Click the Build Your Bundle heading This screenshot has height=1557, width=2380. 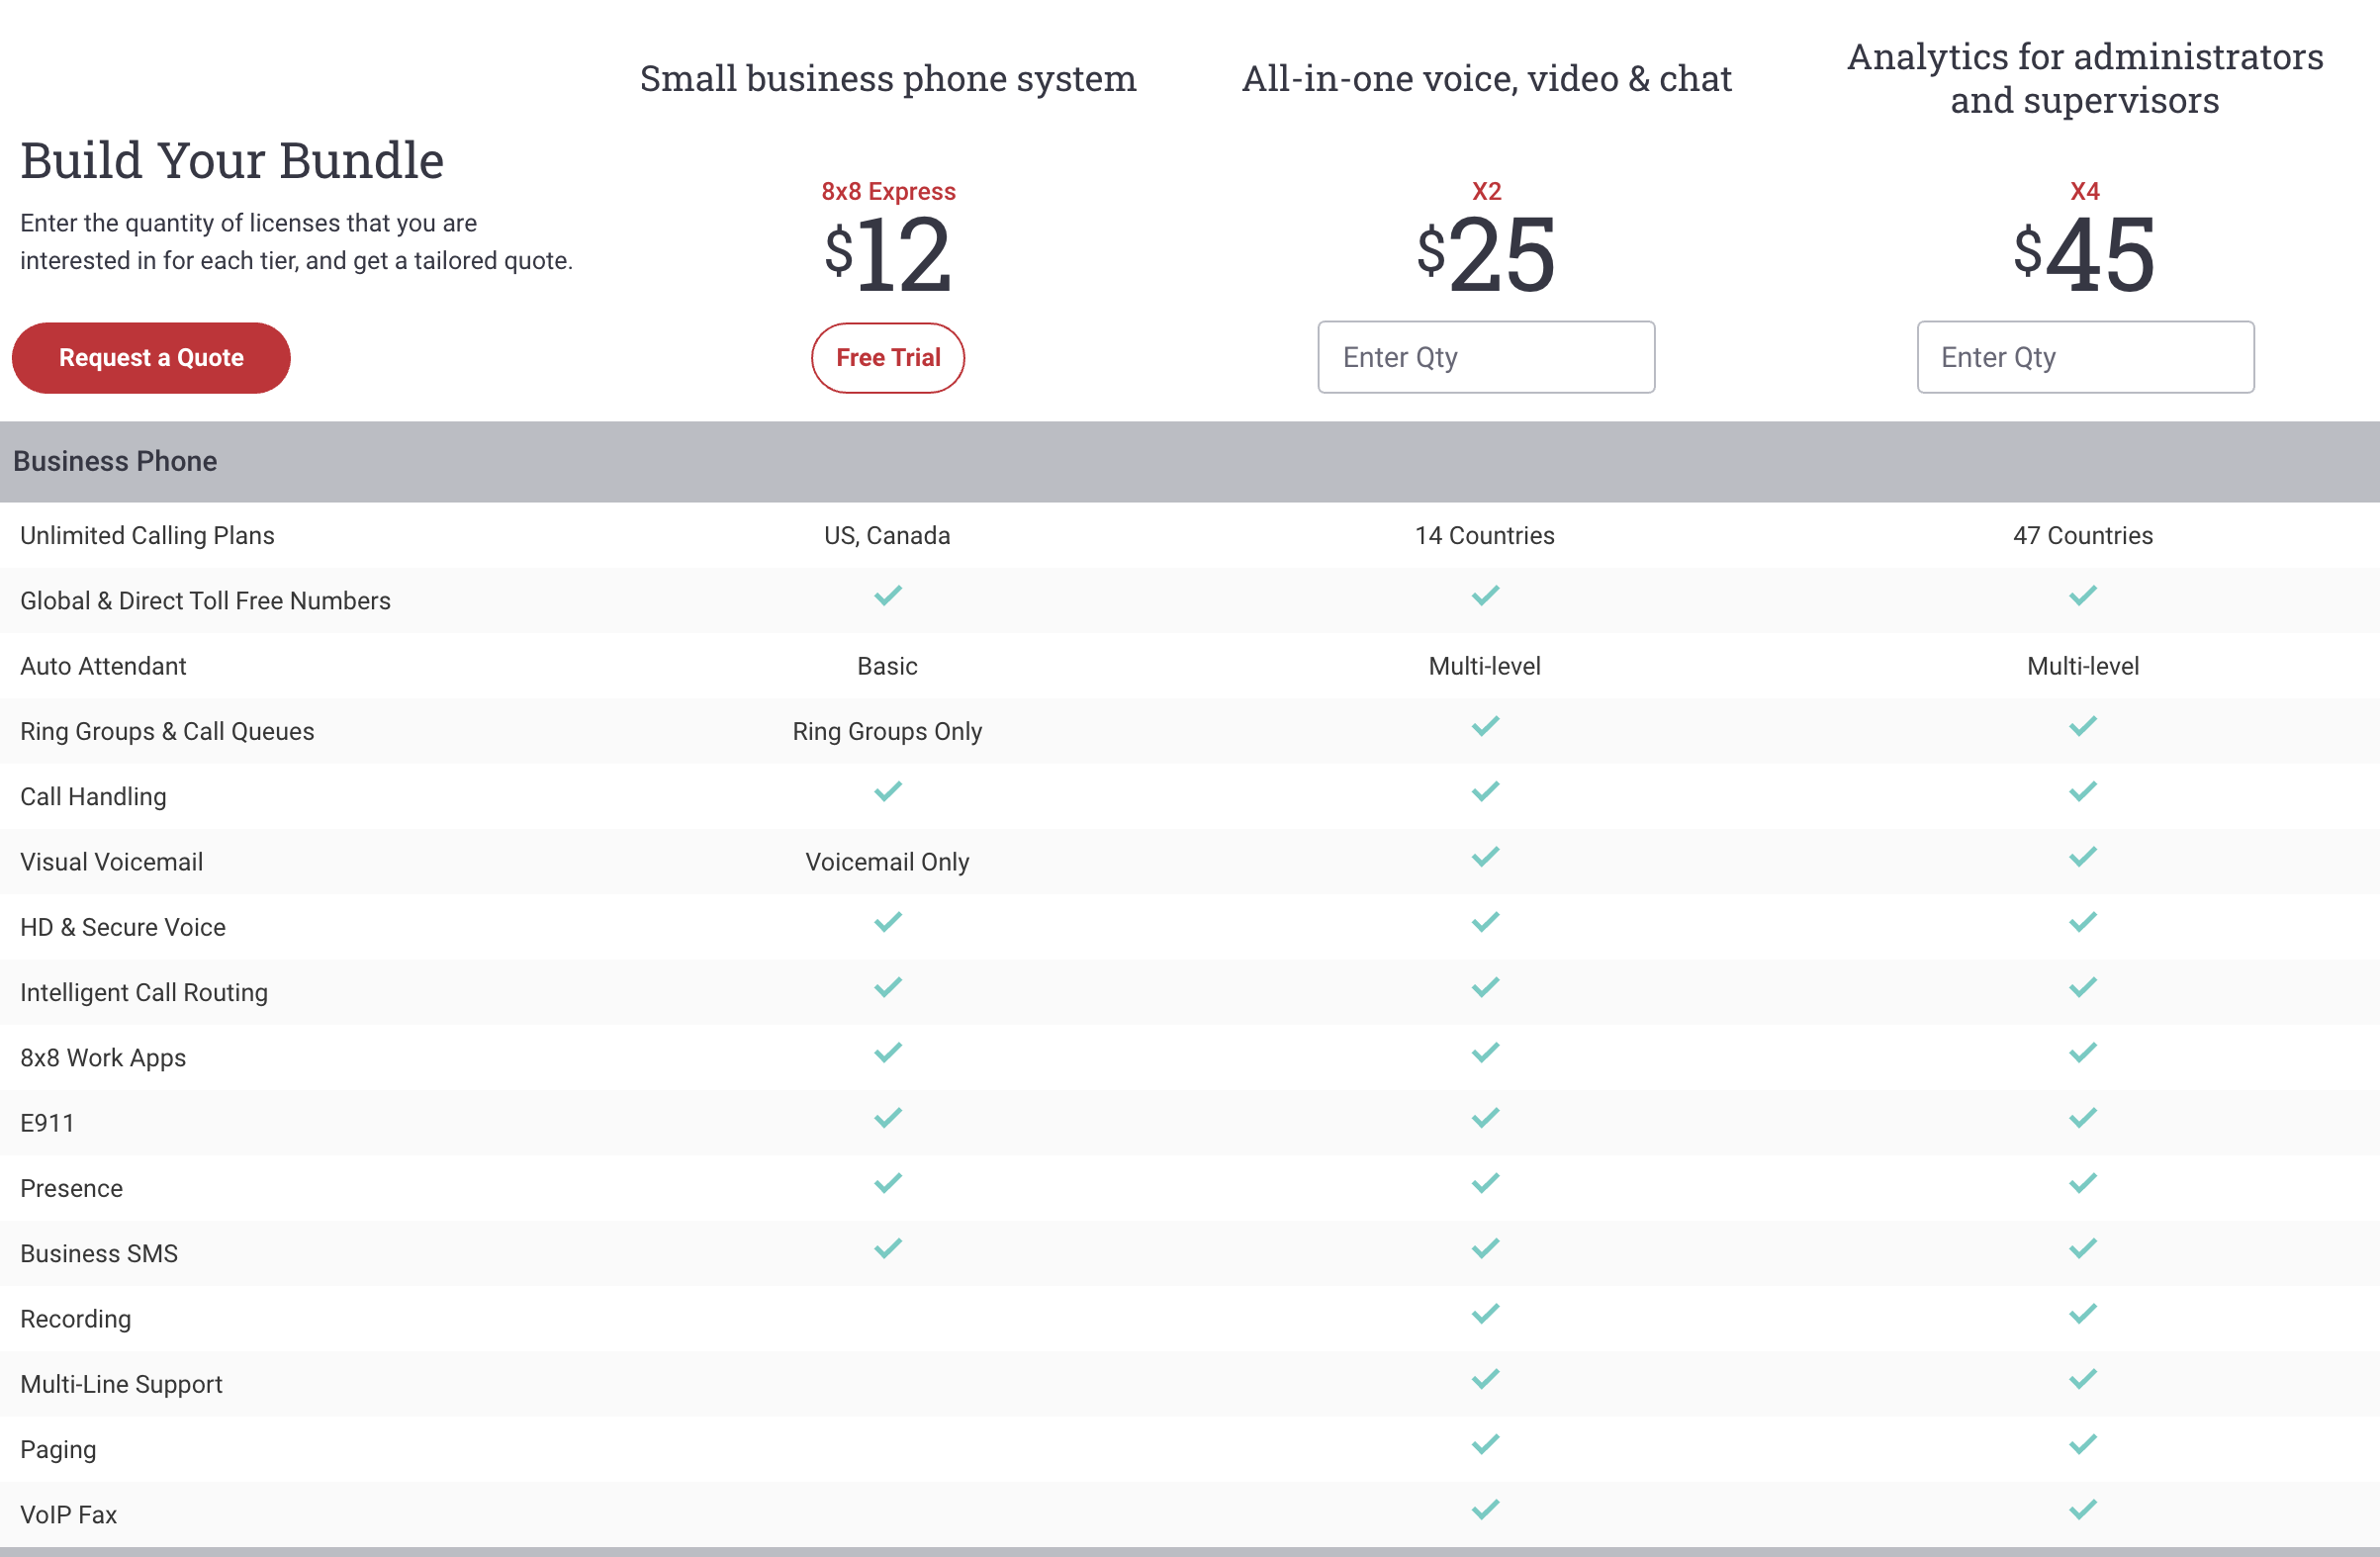[232, 161]
